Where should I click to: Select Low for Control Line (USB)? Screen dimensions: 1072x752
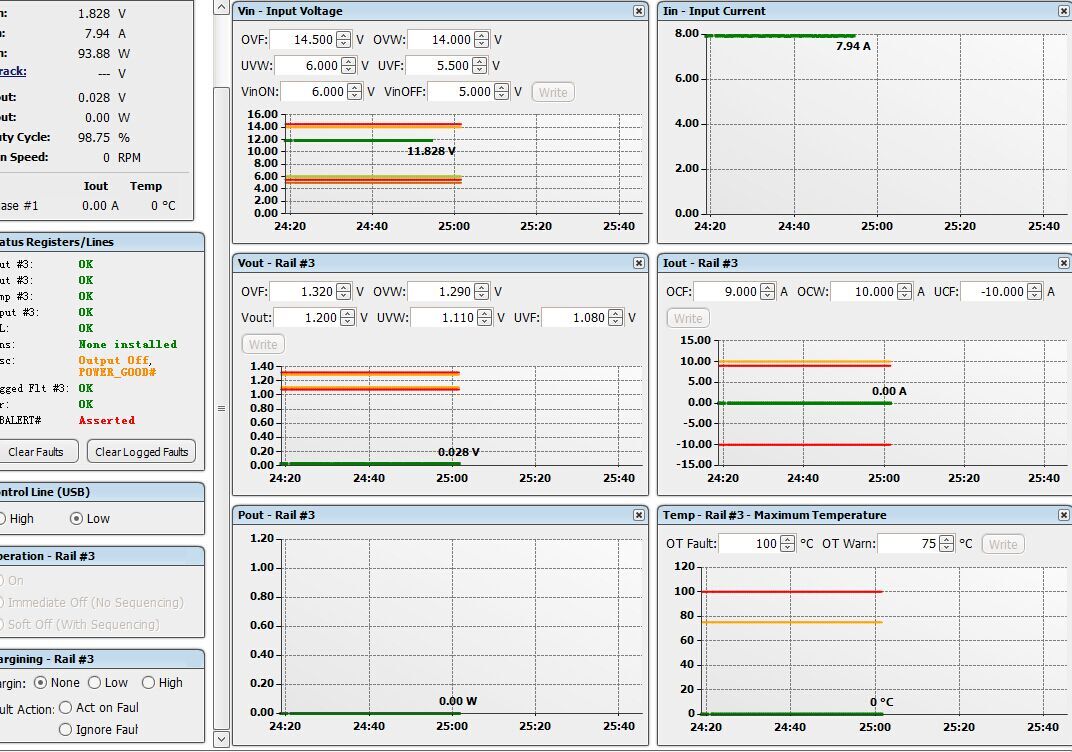click(x=90, y=519)
